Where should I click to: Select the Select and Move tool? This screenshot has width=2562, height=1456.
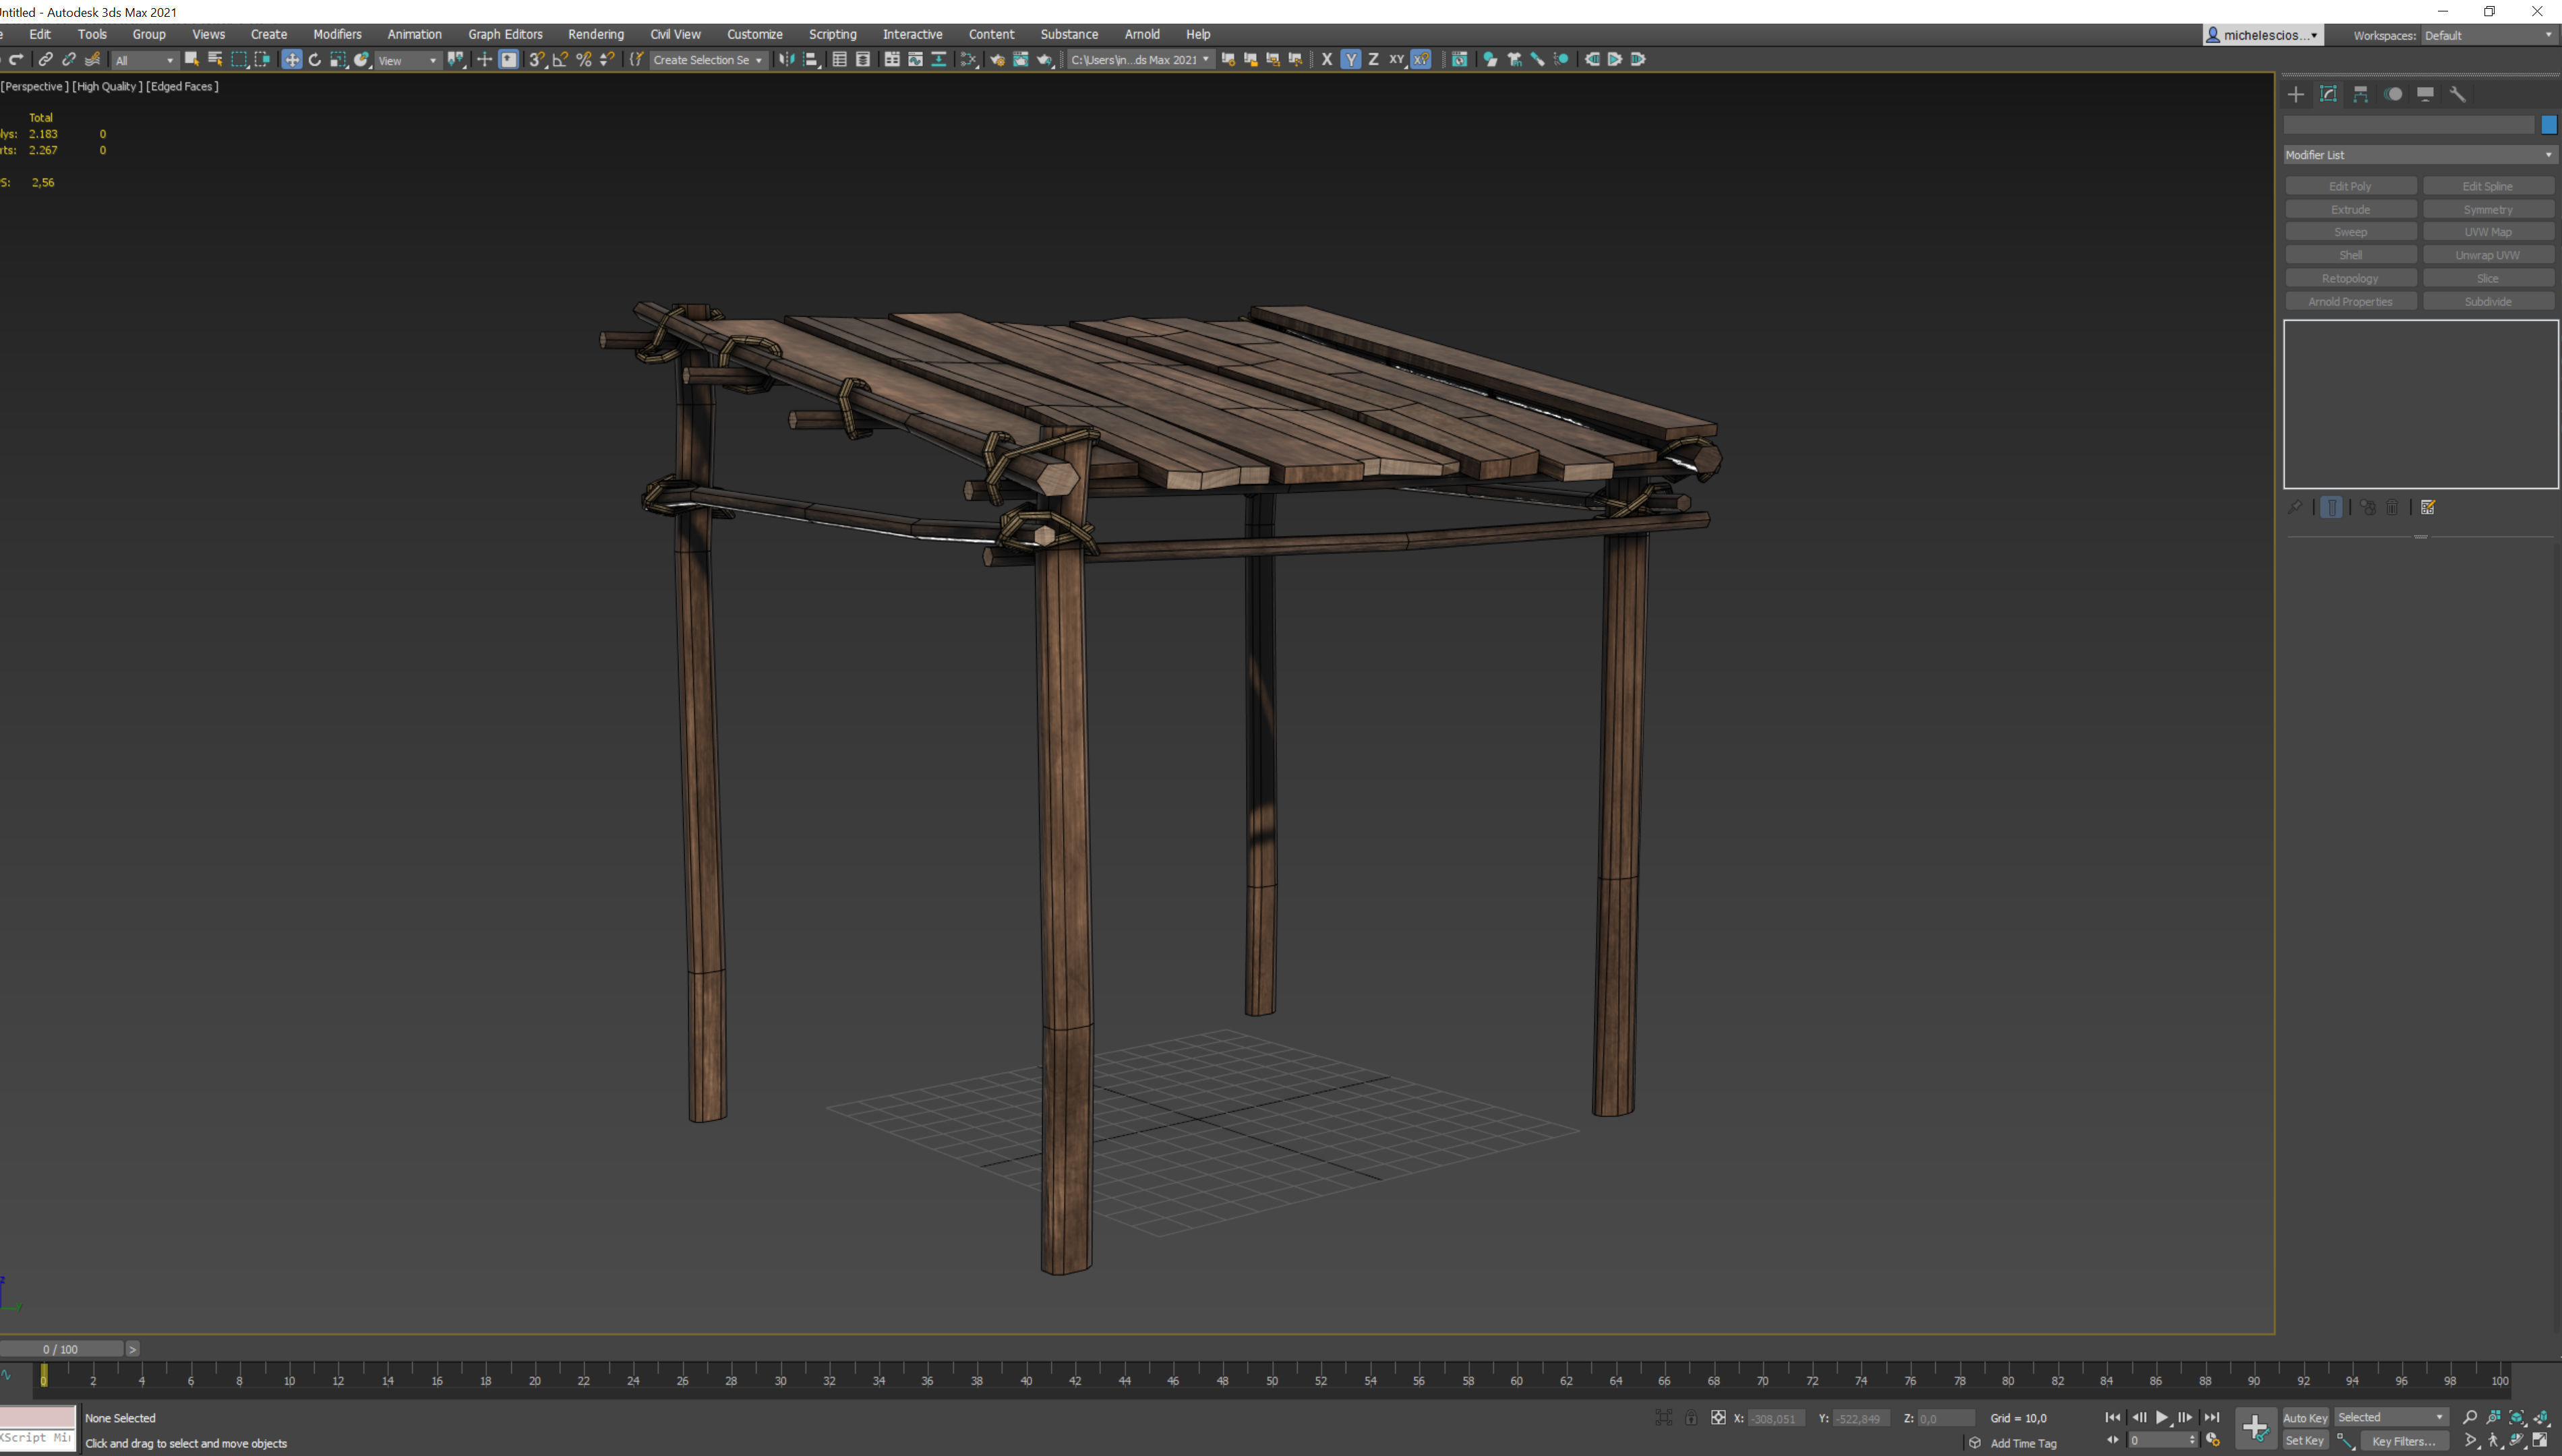point(291,60)
